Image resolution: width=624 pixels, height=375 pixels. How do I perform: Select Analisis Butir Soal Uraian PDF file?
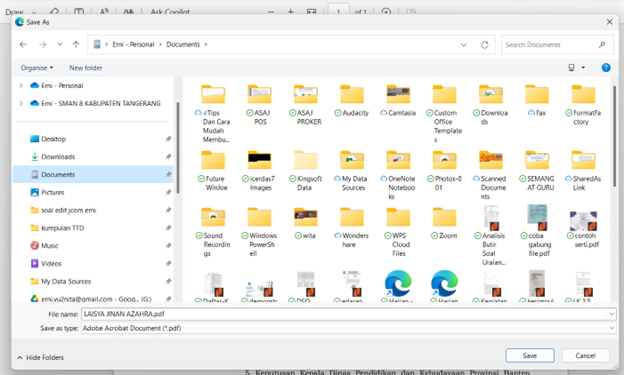(x=490, y=235)
